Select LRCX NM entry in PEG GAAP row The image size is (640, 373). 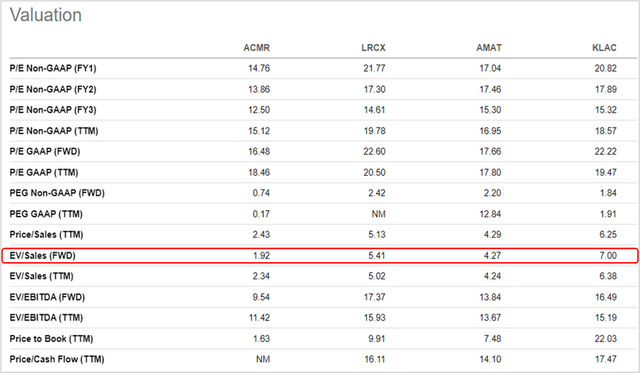tap(378, 214)
